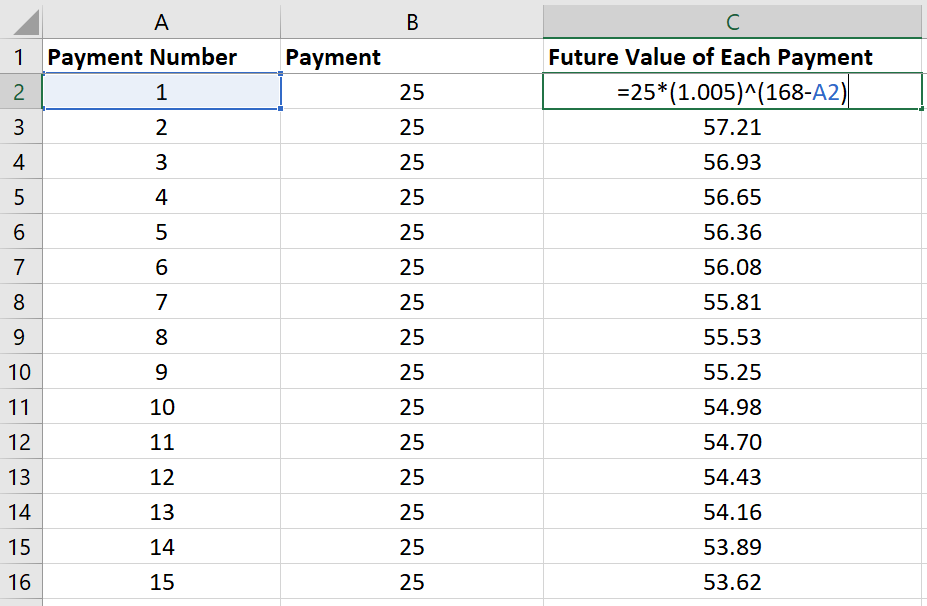Select row 1 header

pos(21,57)
